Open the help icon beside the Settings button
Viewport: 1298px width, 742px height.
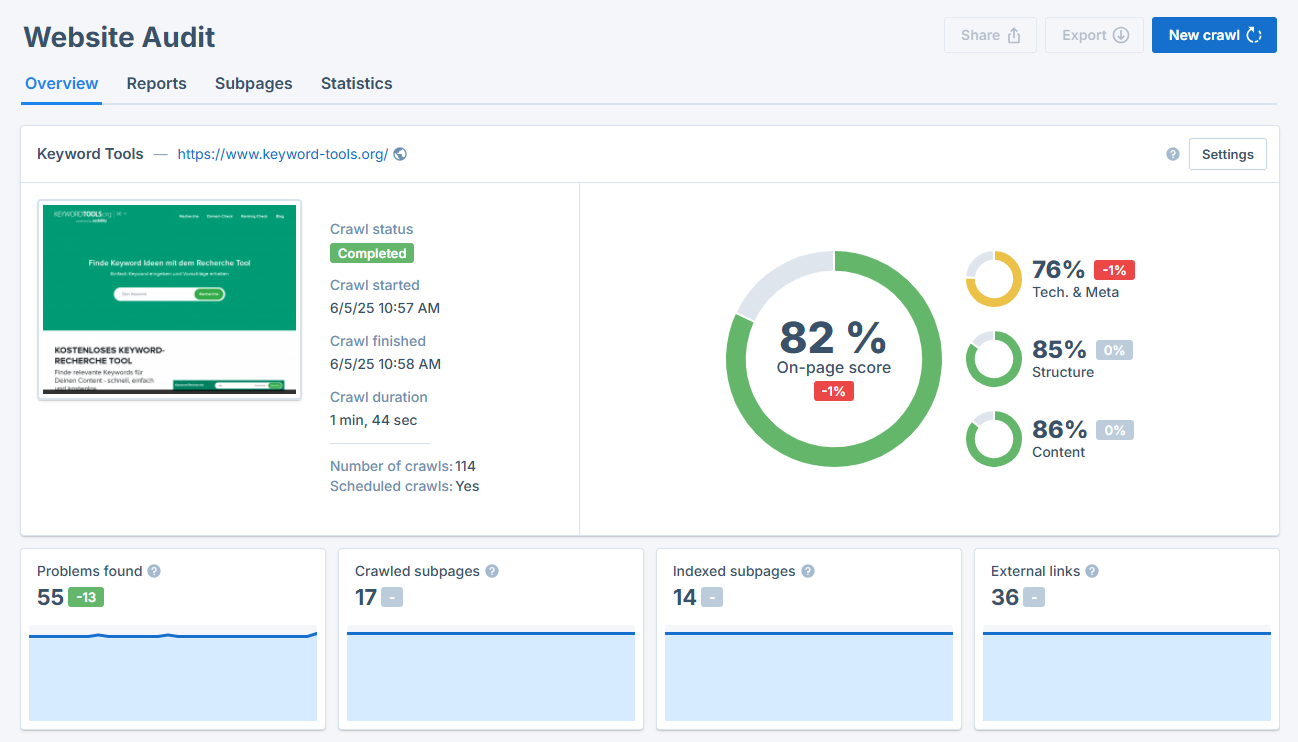1172,153
